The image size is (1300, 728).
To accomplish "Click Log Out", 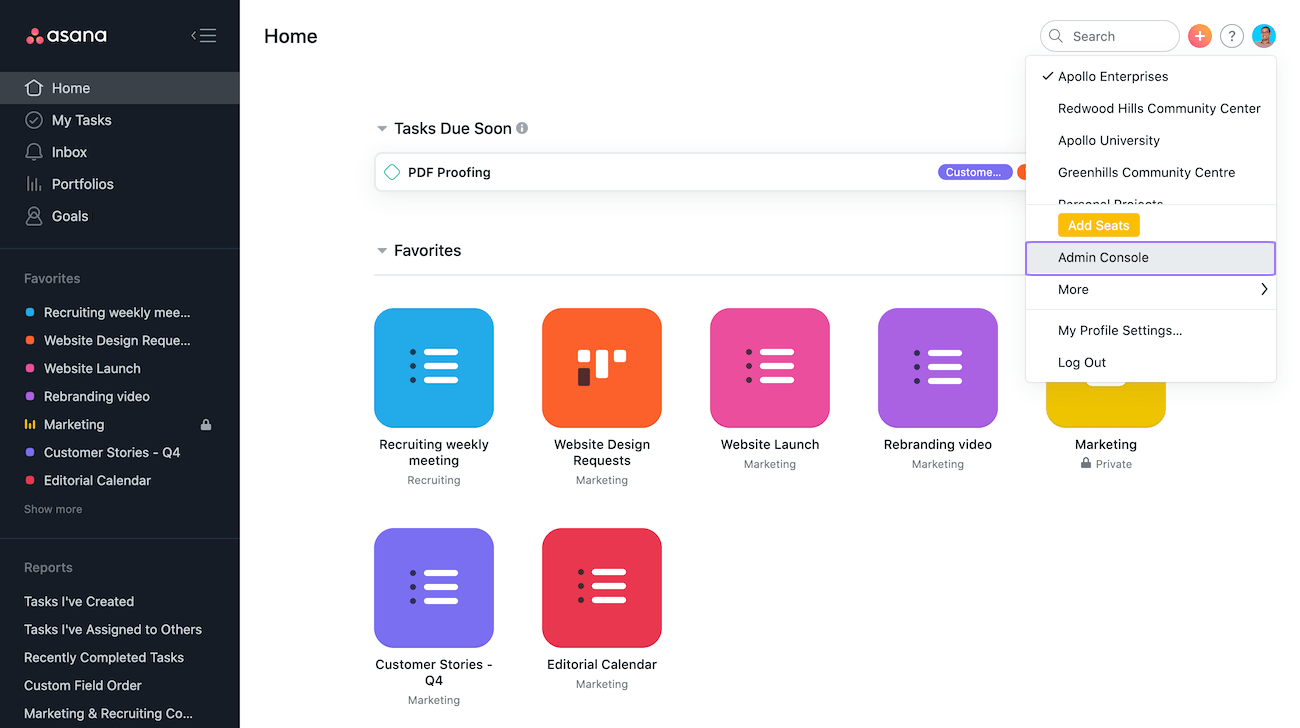I will click(1151, 362).
